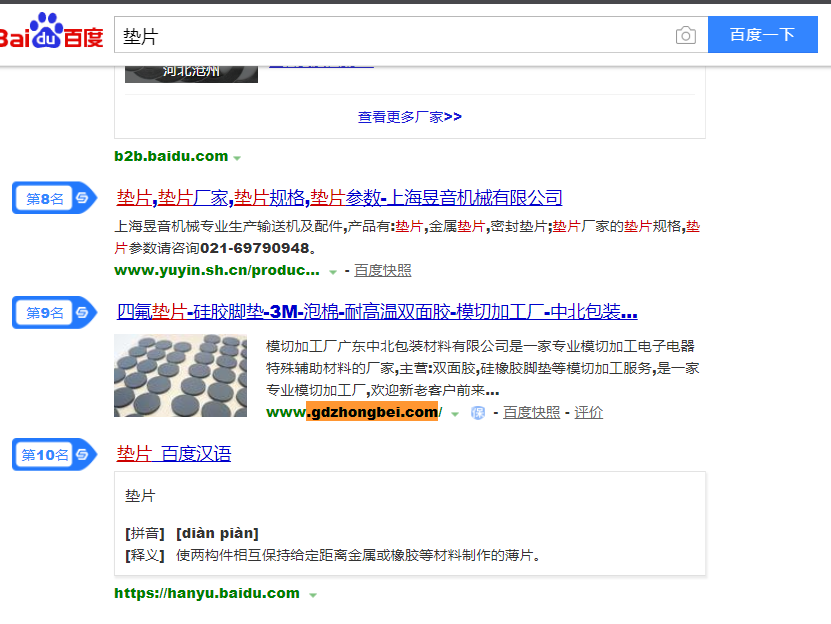Image resolution: width=831 pixels, height=624 pixels.
Task: Click the Baidu logo
Action: coord(51,32)
